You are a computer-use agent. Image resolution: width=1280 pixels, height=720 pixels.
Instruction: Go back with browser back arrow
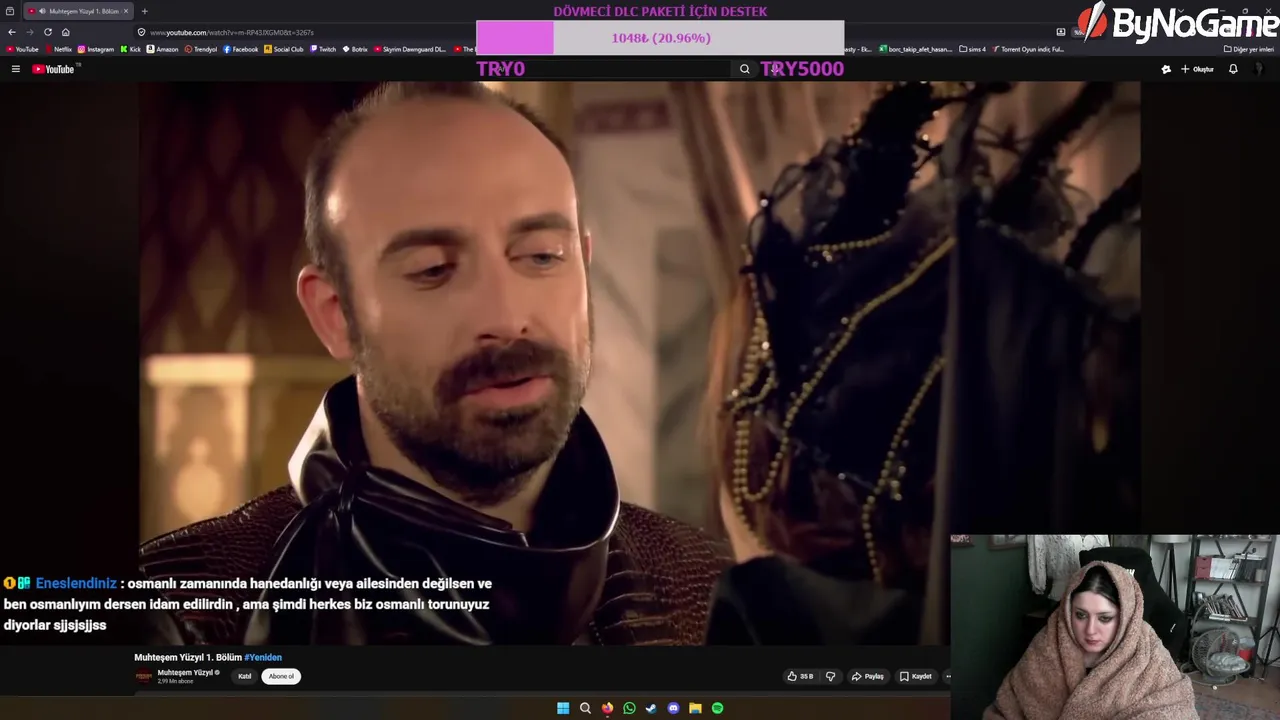tap(12, 32)
